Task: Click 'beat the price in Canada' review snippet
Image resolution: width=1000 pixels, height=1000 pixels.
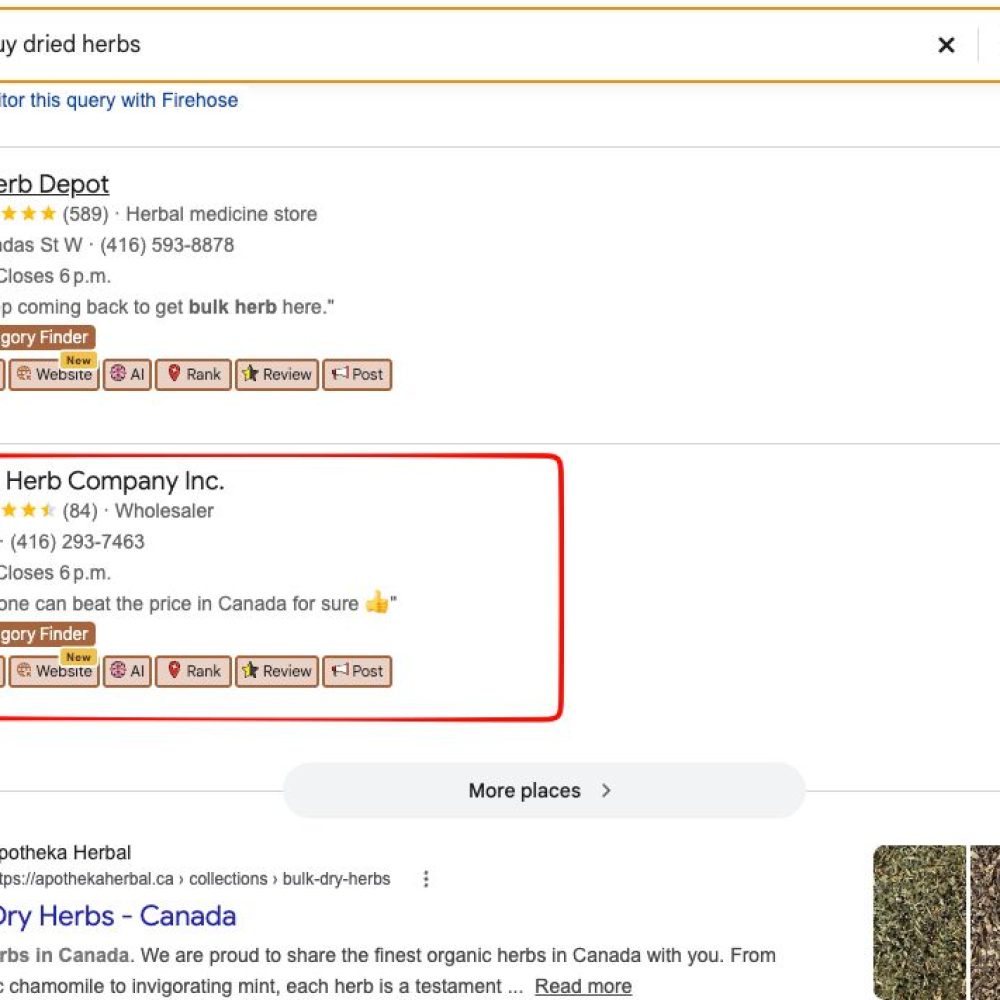Action: click(198, 603)
